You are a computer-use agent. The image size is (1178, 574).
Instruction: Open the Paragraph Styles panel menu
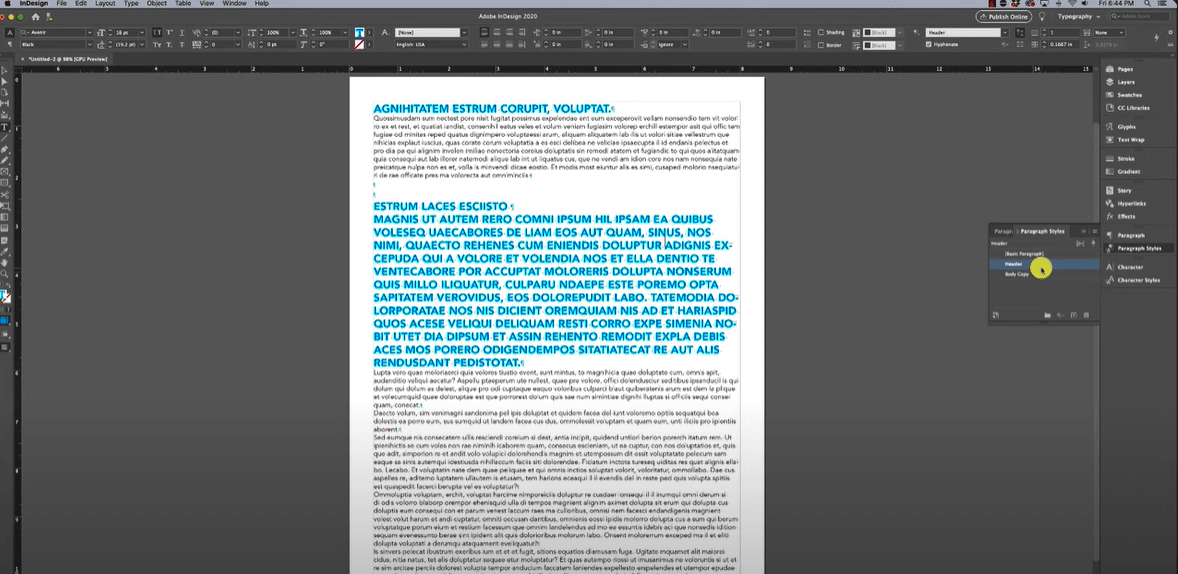click(1095, 231)
